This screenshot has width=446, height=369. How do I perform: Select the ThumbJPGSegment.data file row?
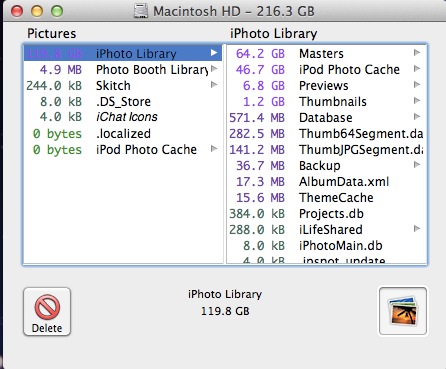pos(326,149)
